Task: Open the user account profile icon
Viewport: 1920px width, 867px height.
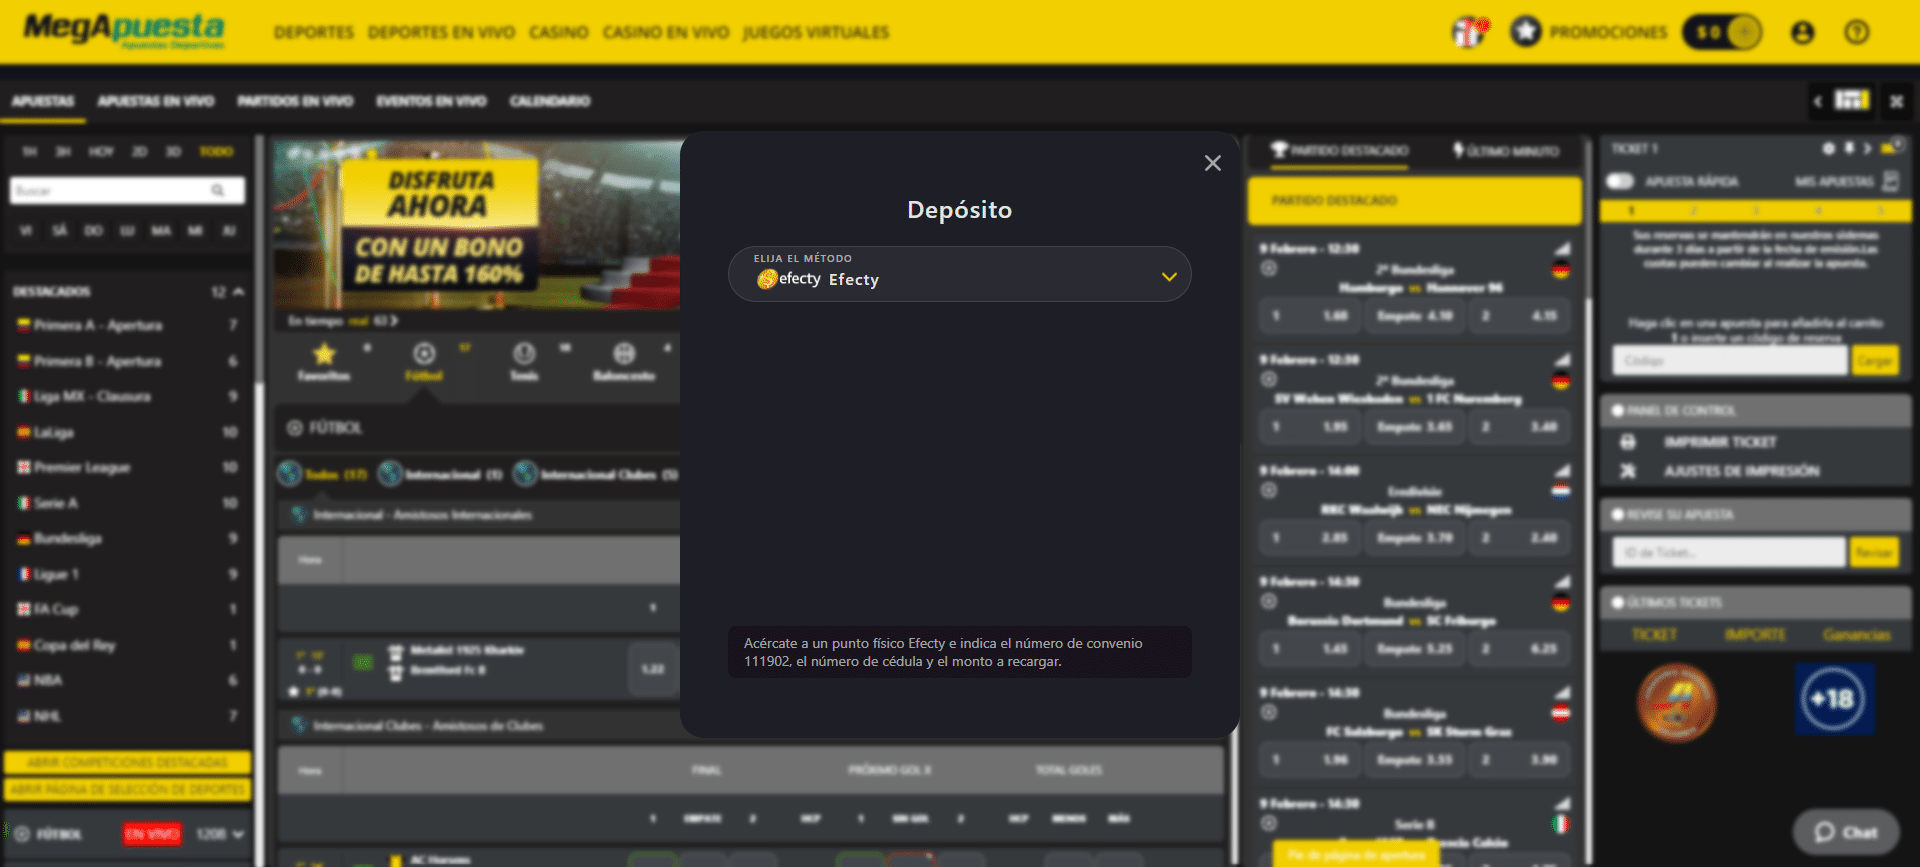Action: 1802,33
